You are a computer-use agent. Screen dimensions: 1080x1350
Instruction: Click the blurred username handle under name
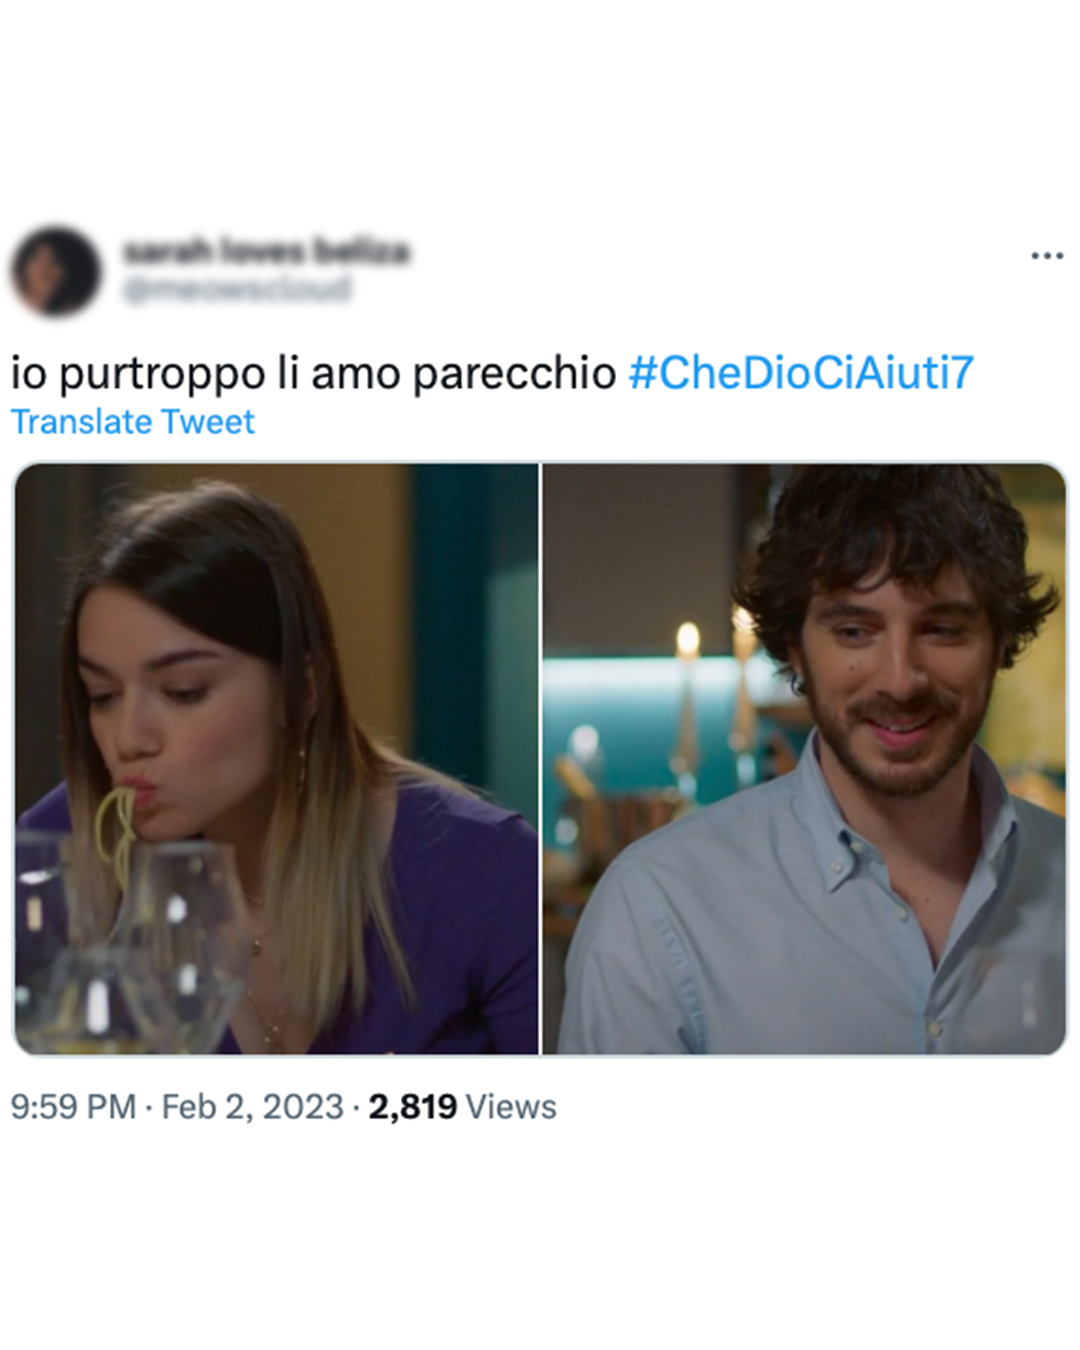click(237, 289)
